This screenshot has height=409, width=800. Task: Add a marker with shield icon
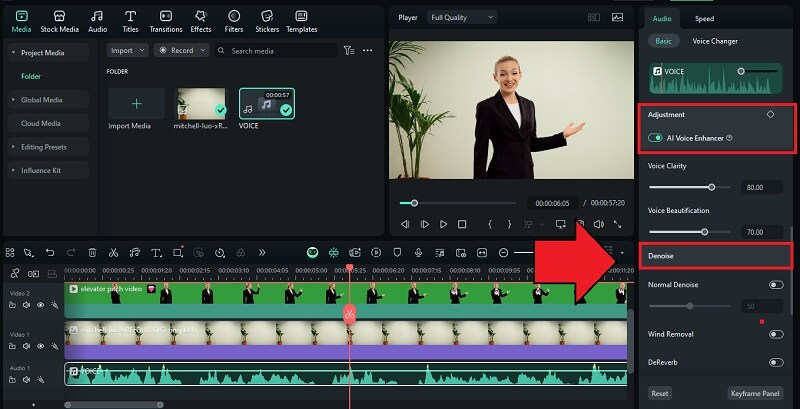397,252
